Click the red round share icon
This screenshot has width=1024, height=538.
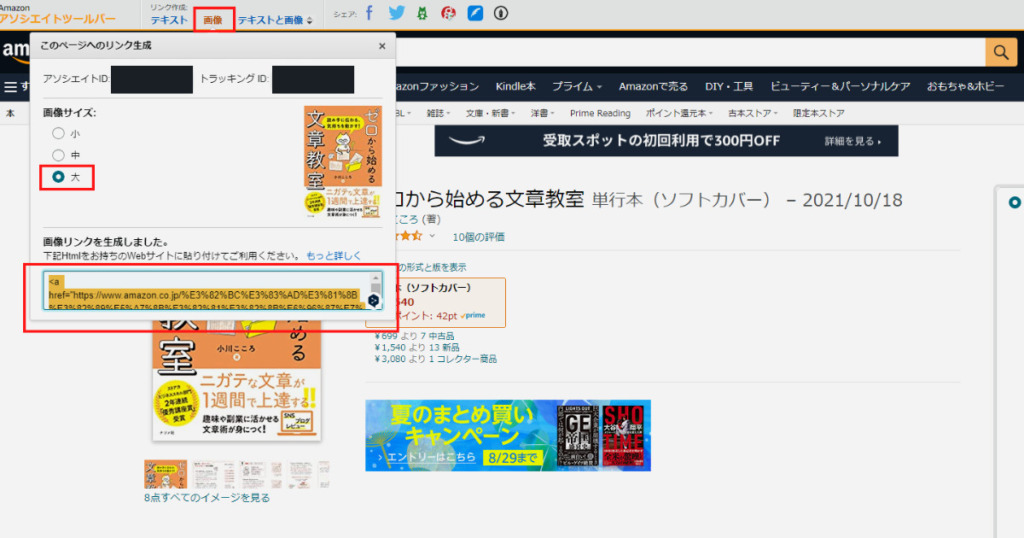coord(449,13)
